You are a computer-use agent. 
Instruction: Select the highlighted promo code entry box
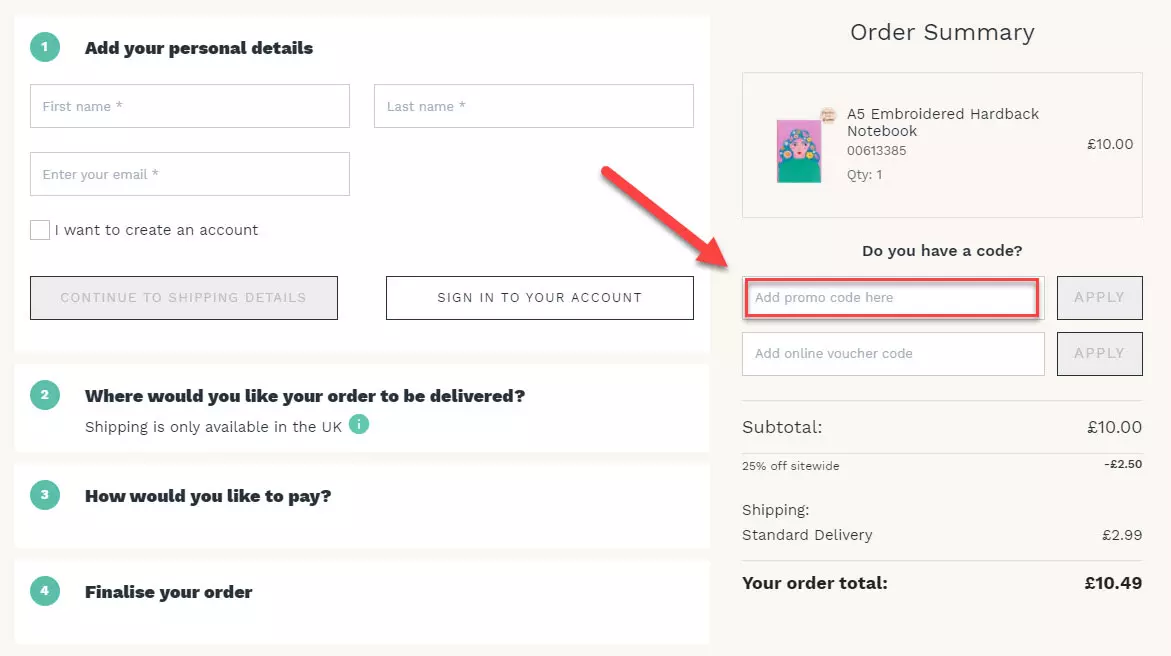[x=891, y=297]
